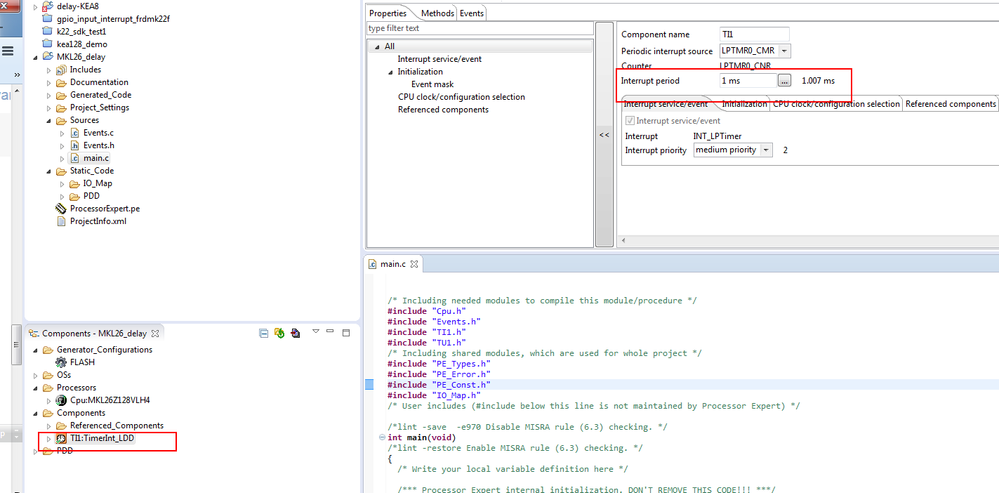This screenshot has width=999, height=493.
Task: Collapse the Static_Code folder node
Action: [x=48, y=171]
